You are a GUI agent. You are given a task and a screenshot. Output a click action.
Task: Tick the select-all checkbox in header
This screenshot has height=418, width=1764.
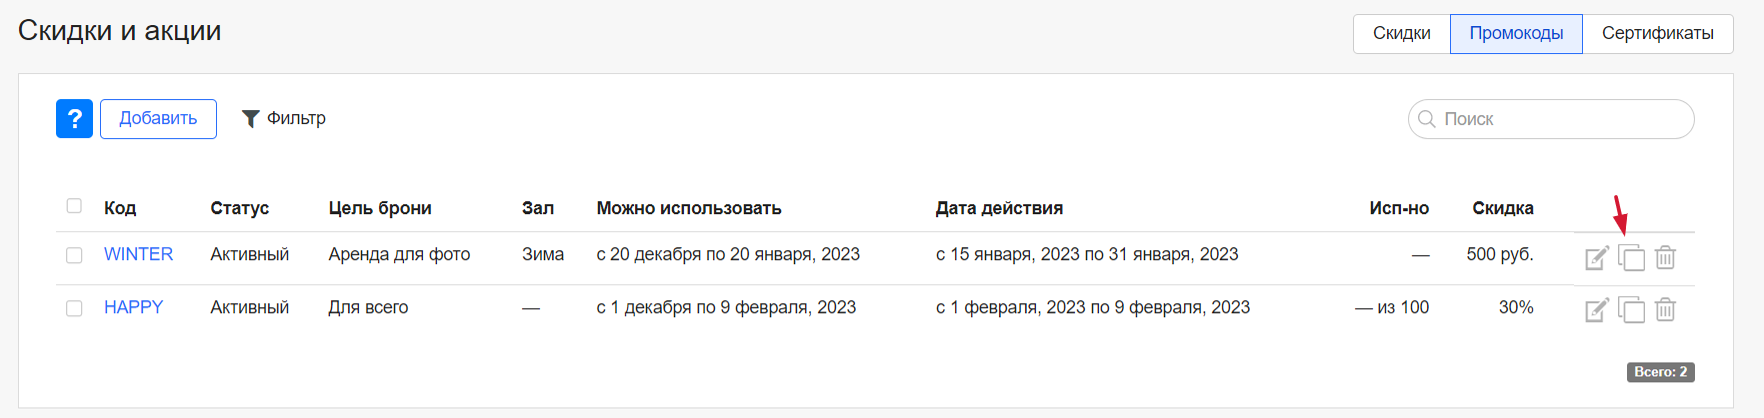(x=74, y=206)
